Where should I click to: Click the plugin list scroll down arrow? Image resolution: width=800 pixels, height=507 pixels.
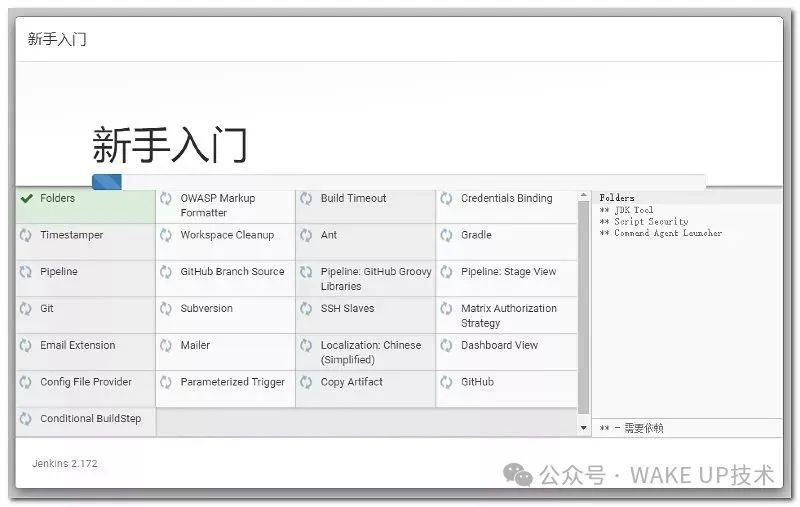click(584, 428)
